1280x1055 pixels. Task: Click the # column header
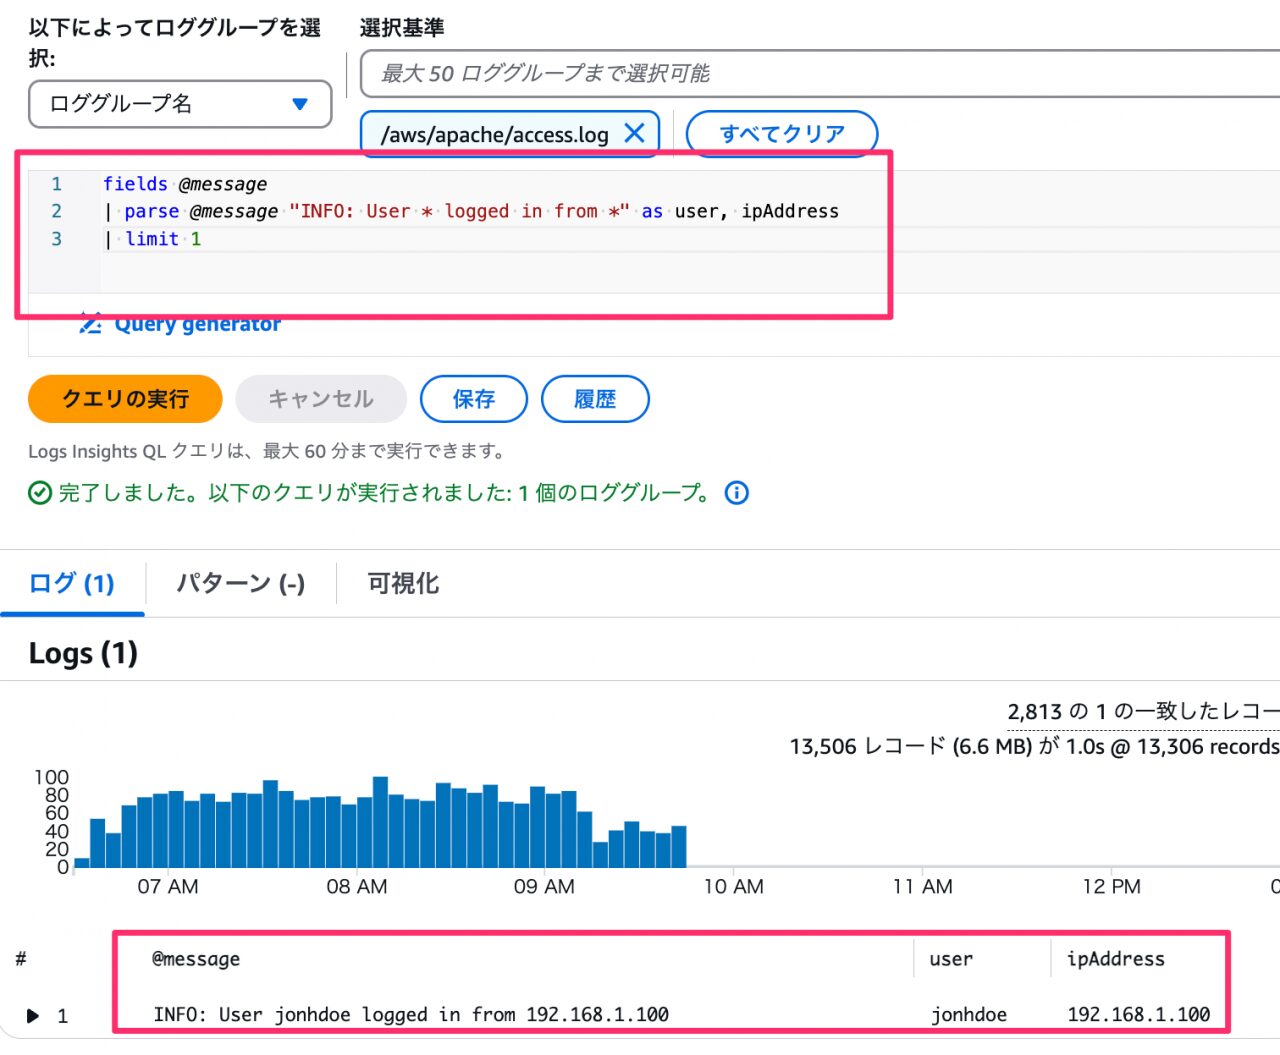pyautogui.click(x=21, y=959)
